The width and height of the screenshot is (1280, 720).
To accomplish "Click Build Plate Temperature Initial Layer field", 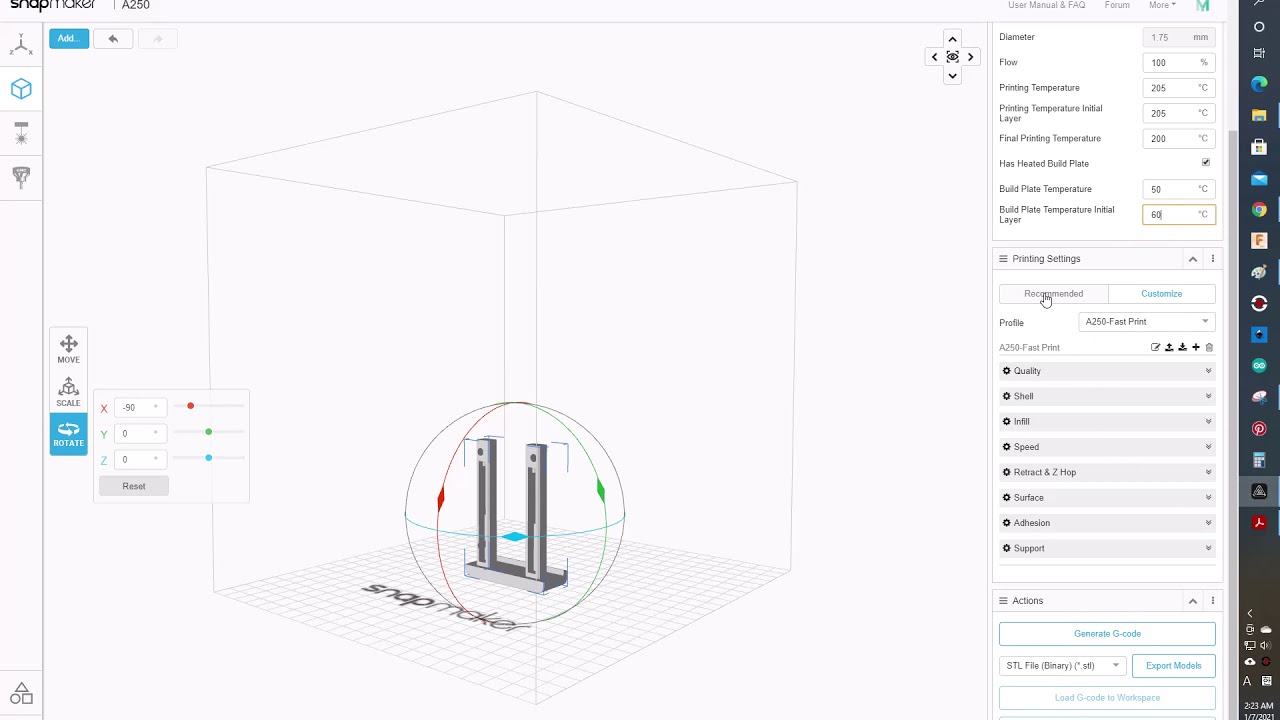I will click(x=1179, y=214).
